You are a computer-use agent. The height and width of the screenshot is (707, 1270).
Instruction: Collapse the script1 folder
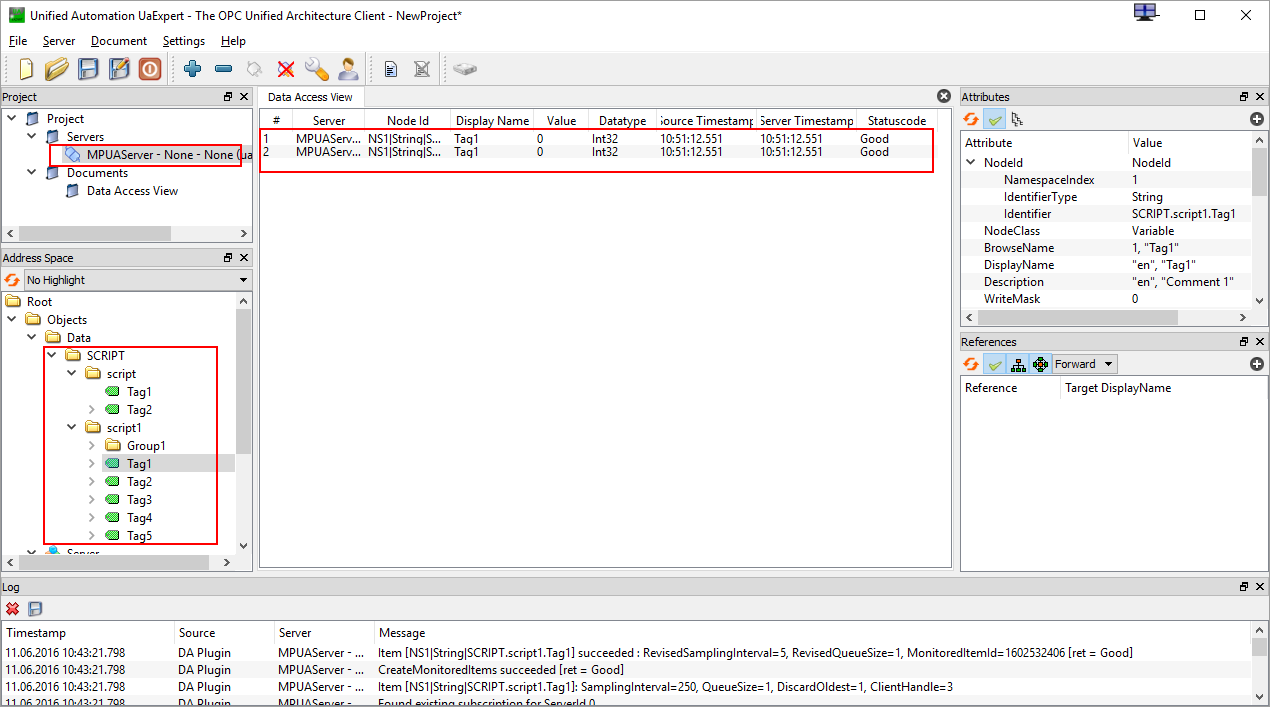(71, 428)
